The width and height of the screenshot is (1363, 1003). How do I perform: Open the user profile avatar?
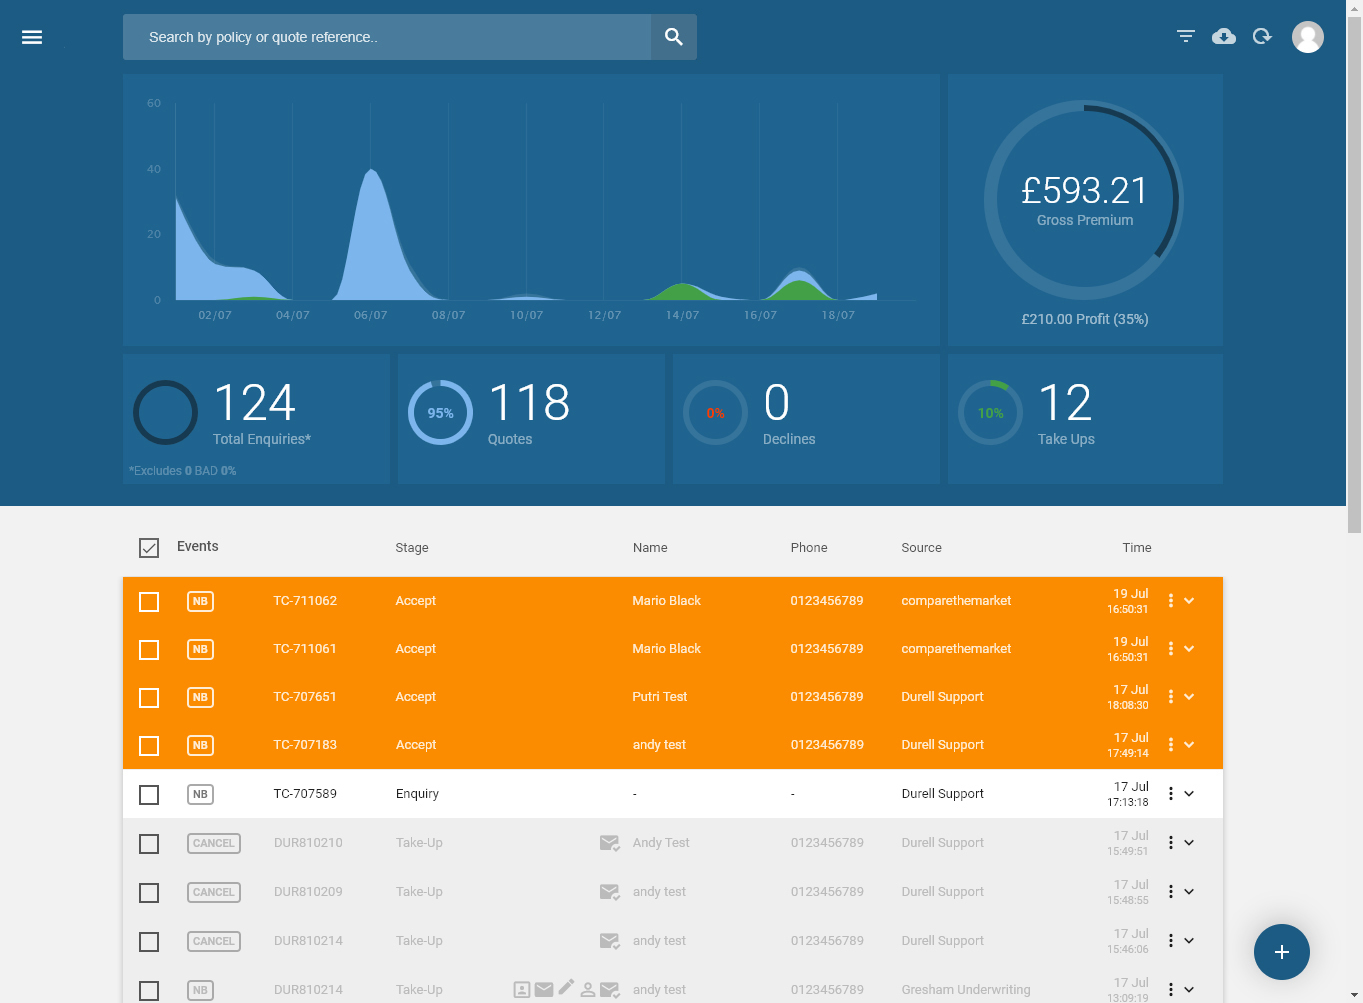point(1308,37)
